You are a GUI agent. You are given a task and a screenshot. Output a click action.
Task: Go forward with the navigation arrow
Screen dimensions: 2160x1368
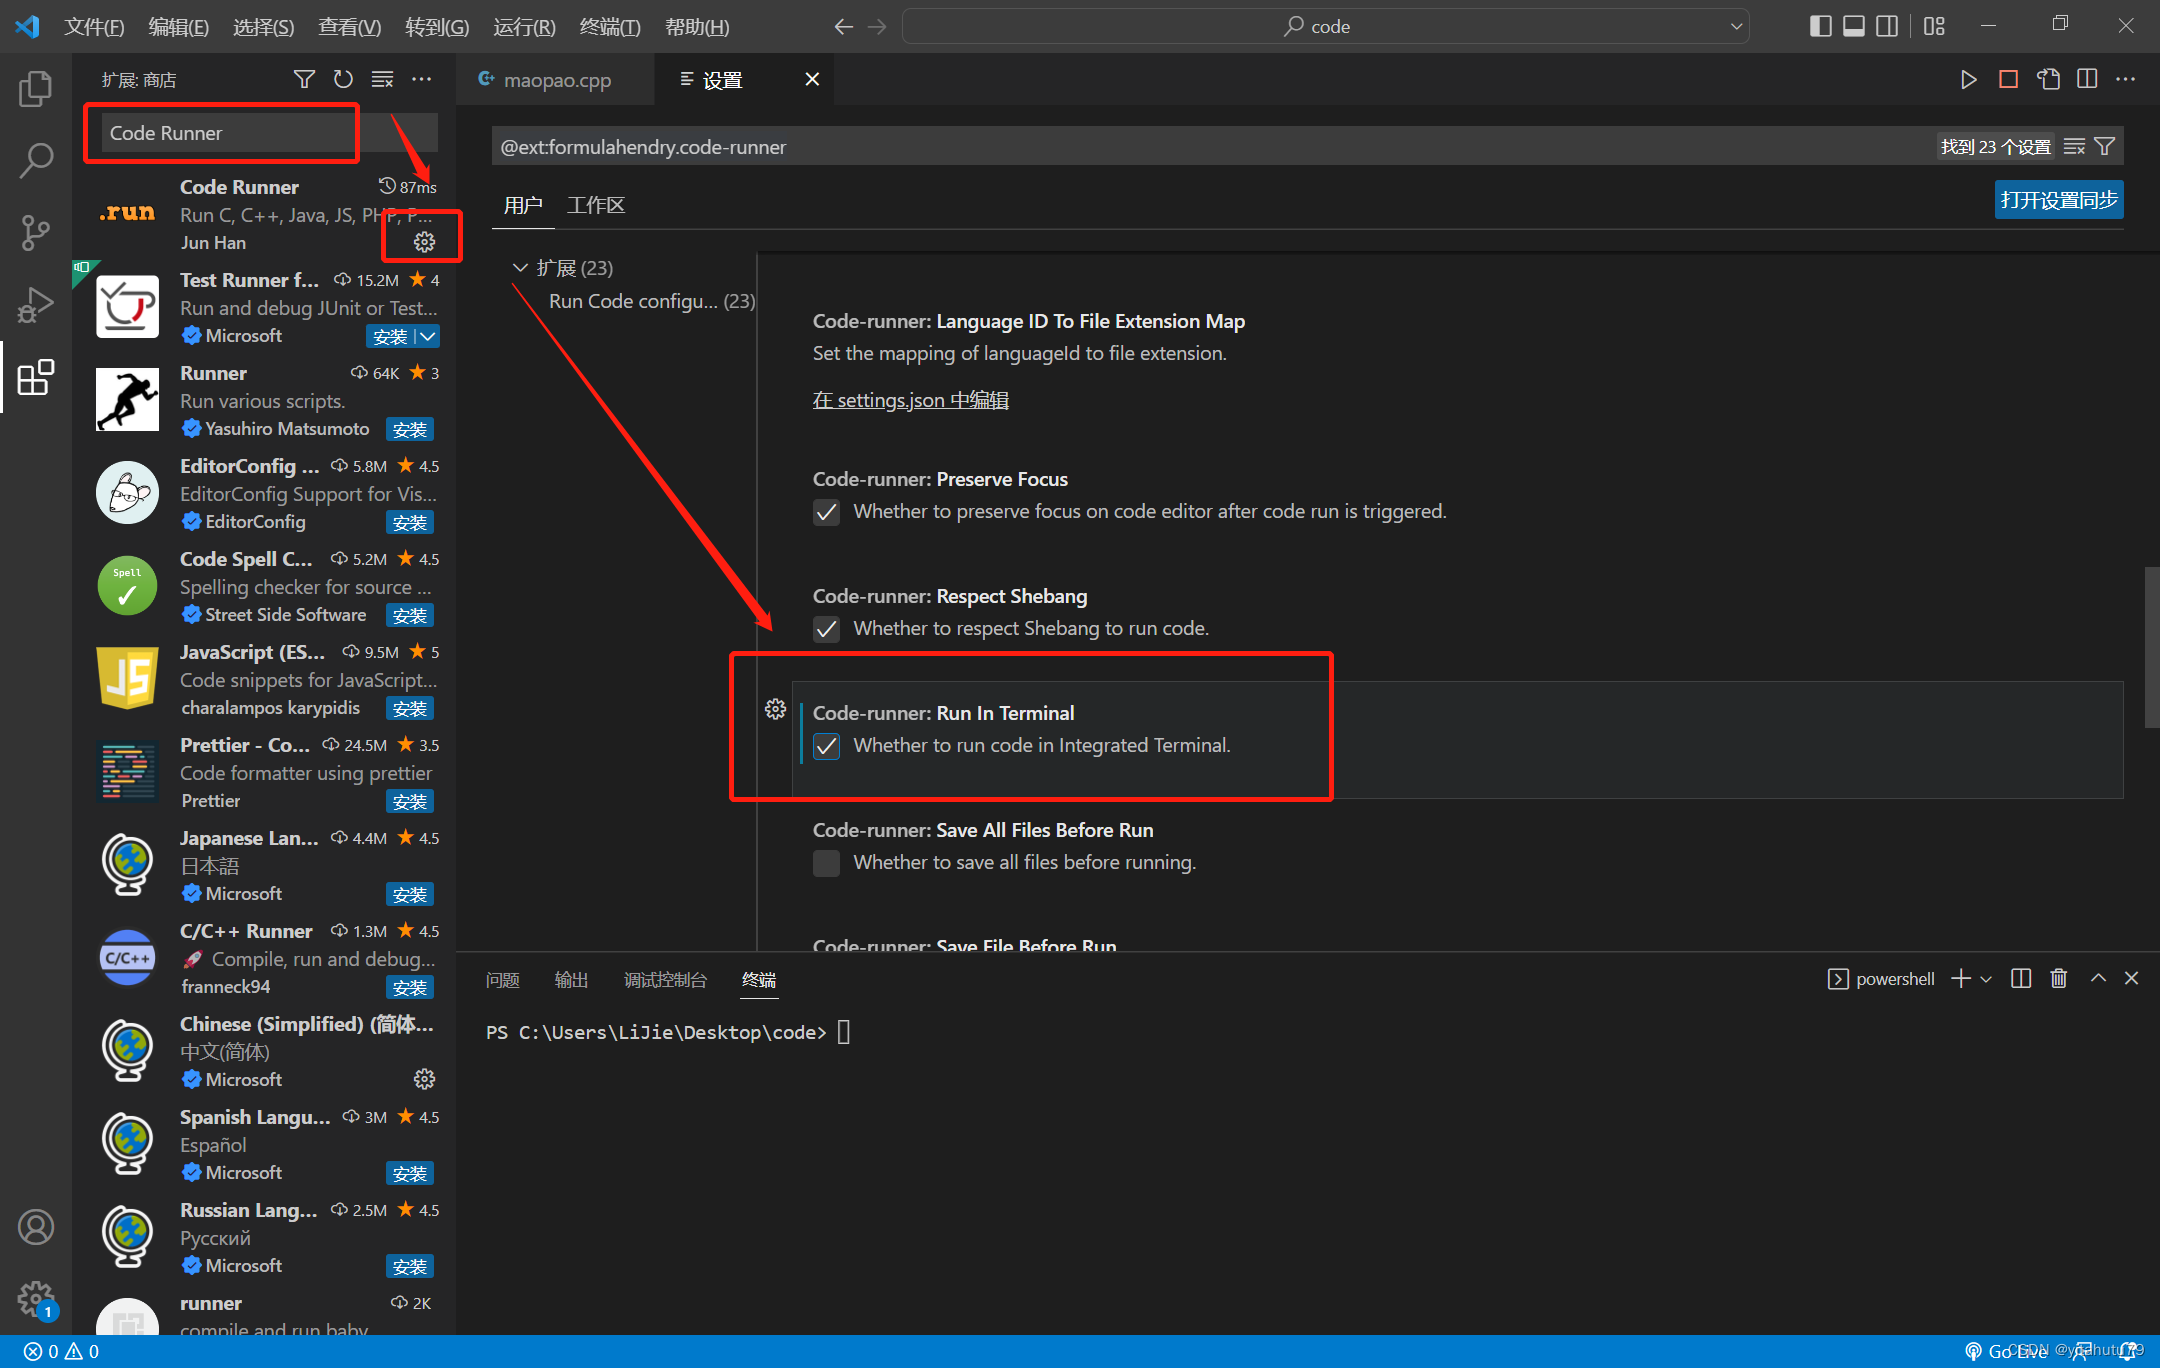click(x=877, y=26)
